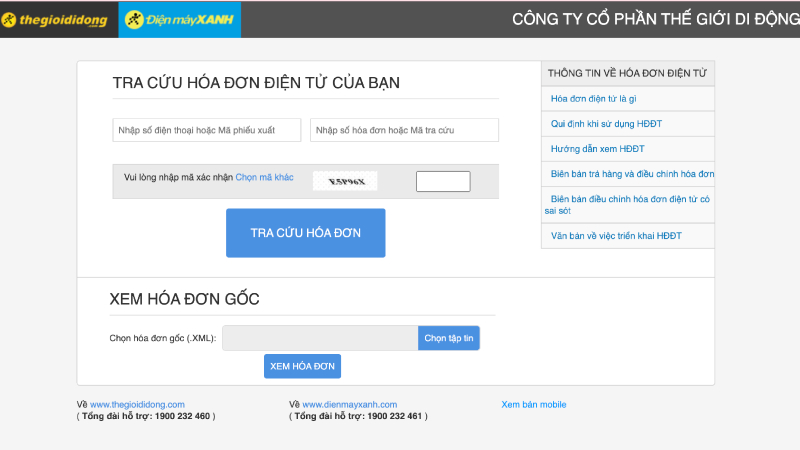Viewport: 800px width, 450px height.
Task: Click the XML file path field
Action: coord(320,338)
